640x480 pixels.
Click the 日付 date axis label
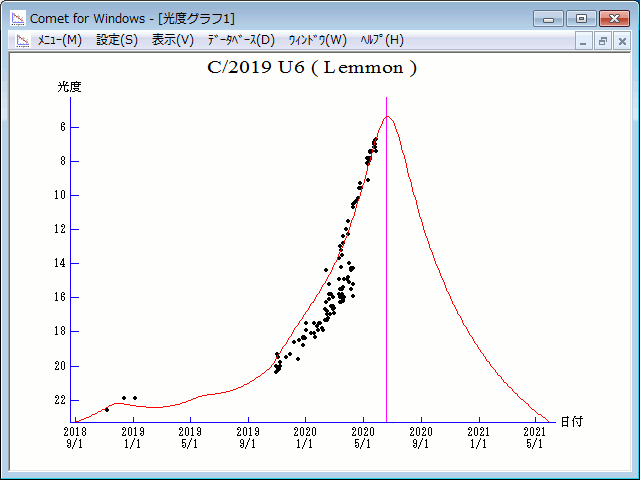(x=571, y=422)
